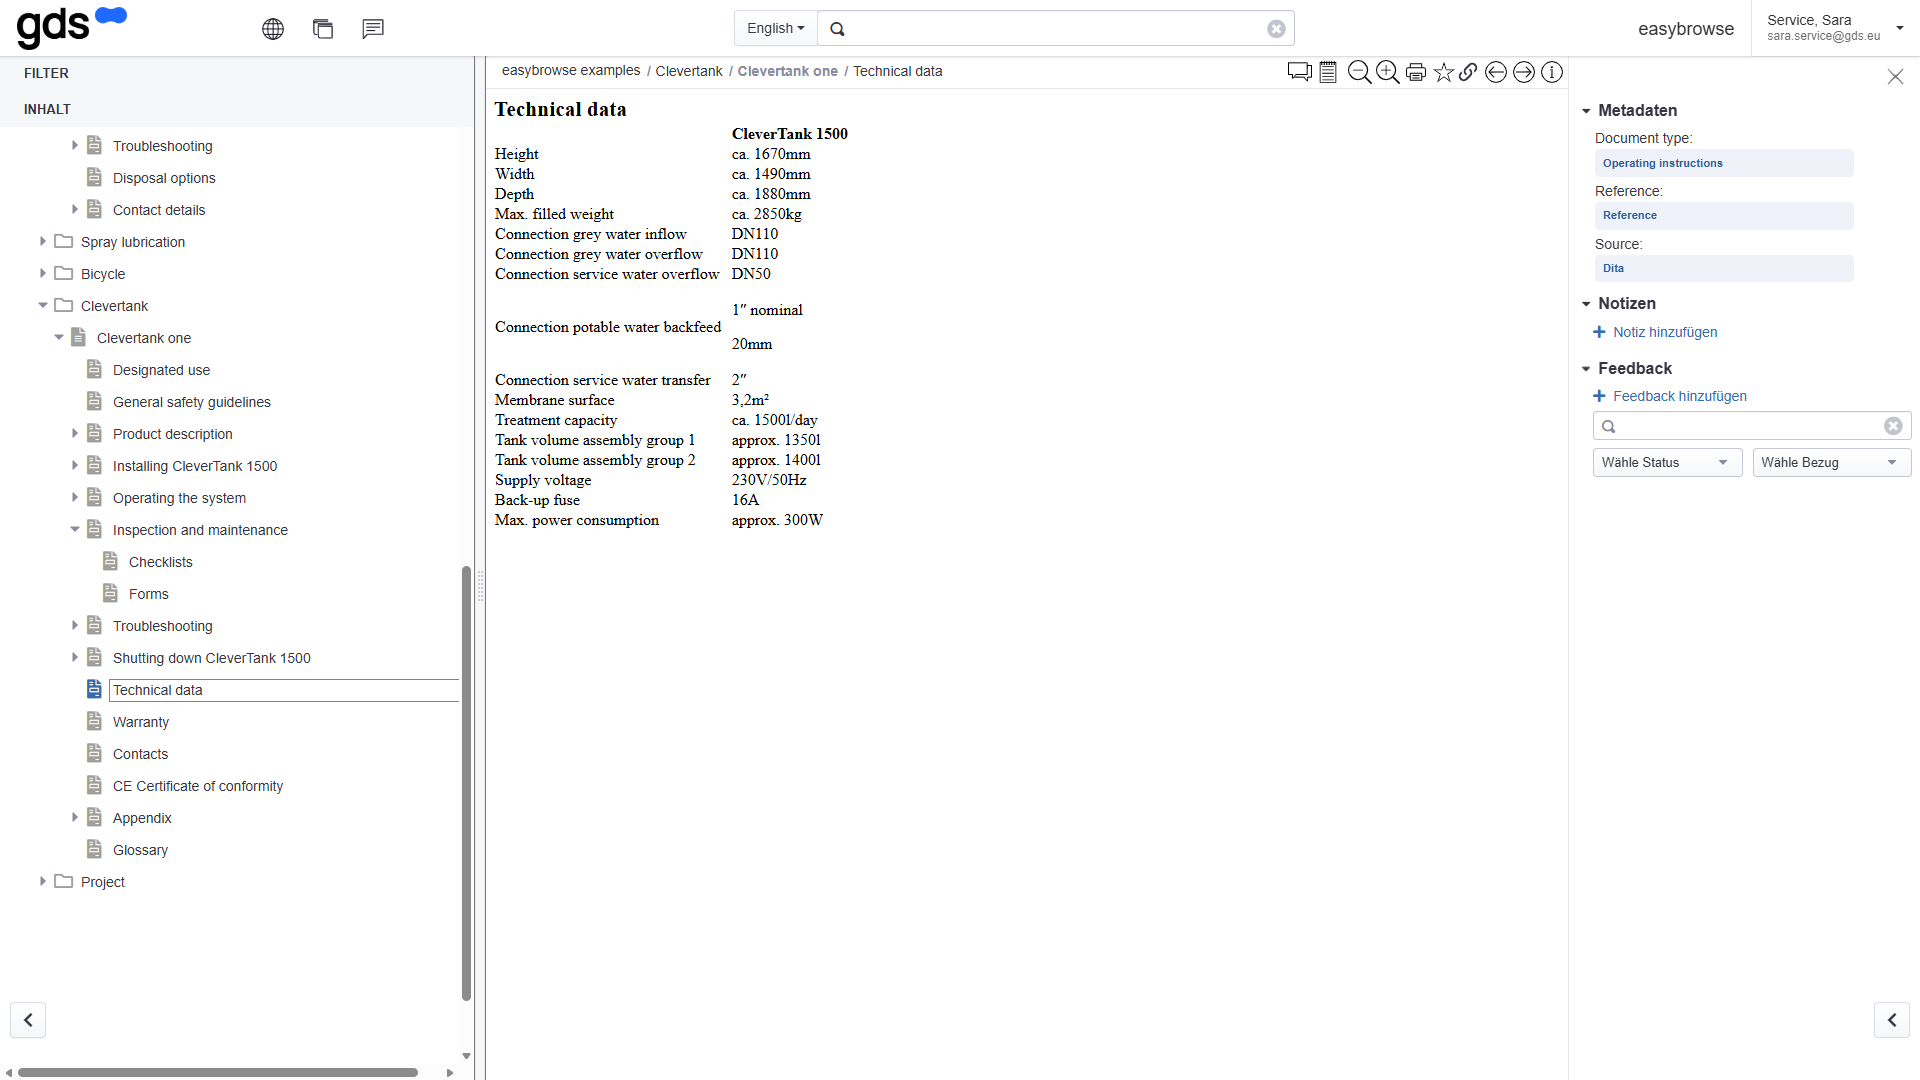Expand the Project folder arrow
This screenshot has height=1080, width=1920.
(x=42, y=881)
